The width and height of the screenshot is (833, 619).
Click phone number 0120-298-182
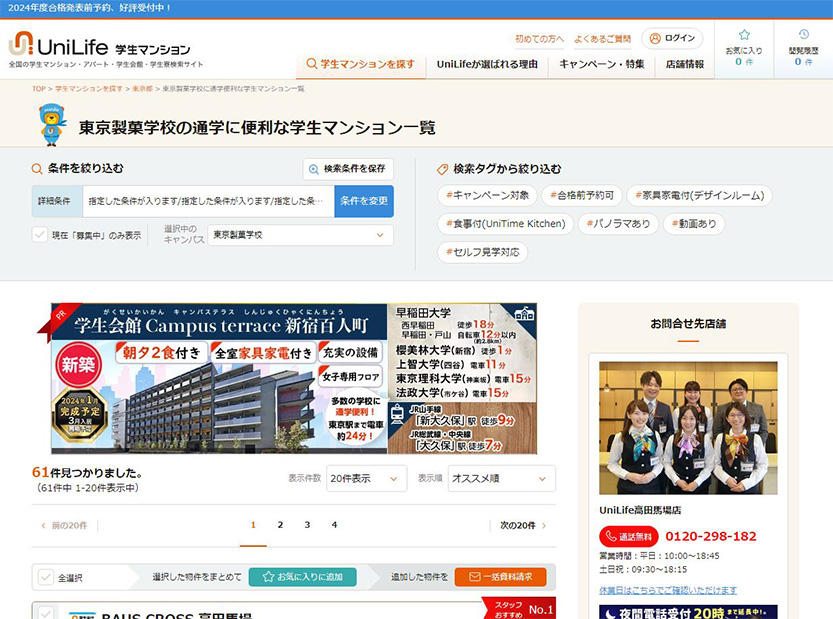pyautogui.click(x=711, y=536)
